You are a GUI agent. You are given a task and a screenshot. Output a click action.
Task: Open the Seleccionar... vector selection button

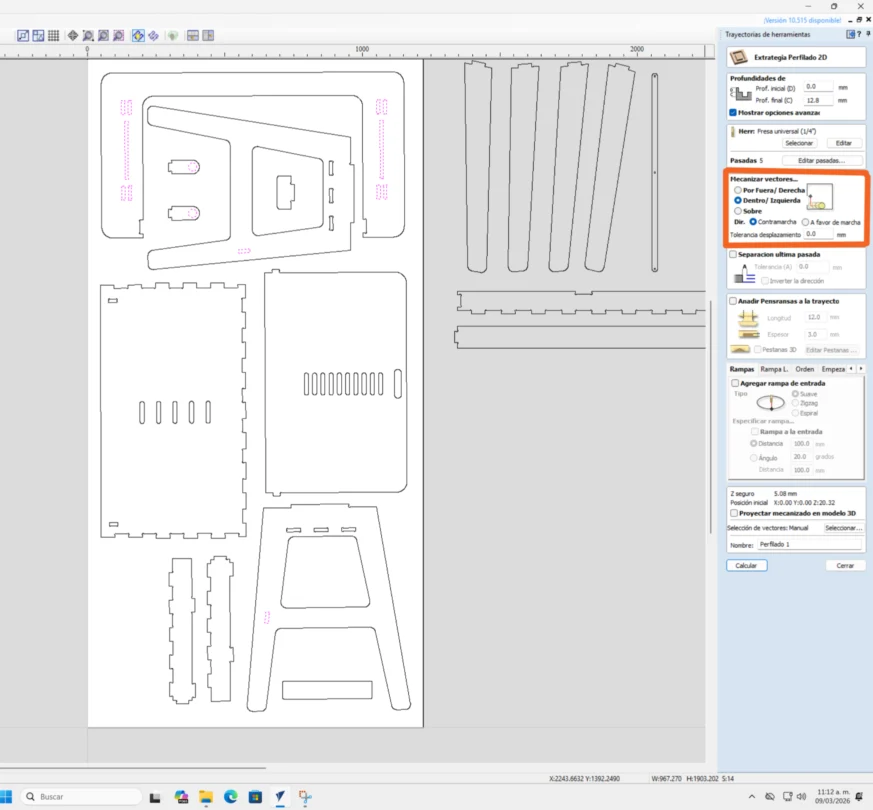tap(842, 528)
